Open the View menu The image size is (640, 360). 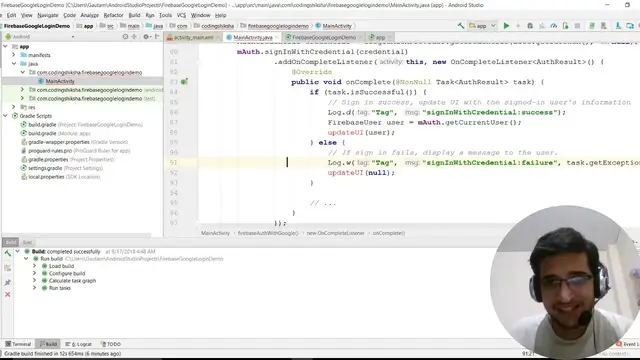click(x=27, y=15)
